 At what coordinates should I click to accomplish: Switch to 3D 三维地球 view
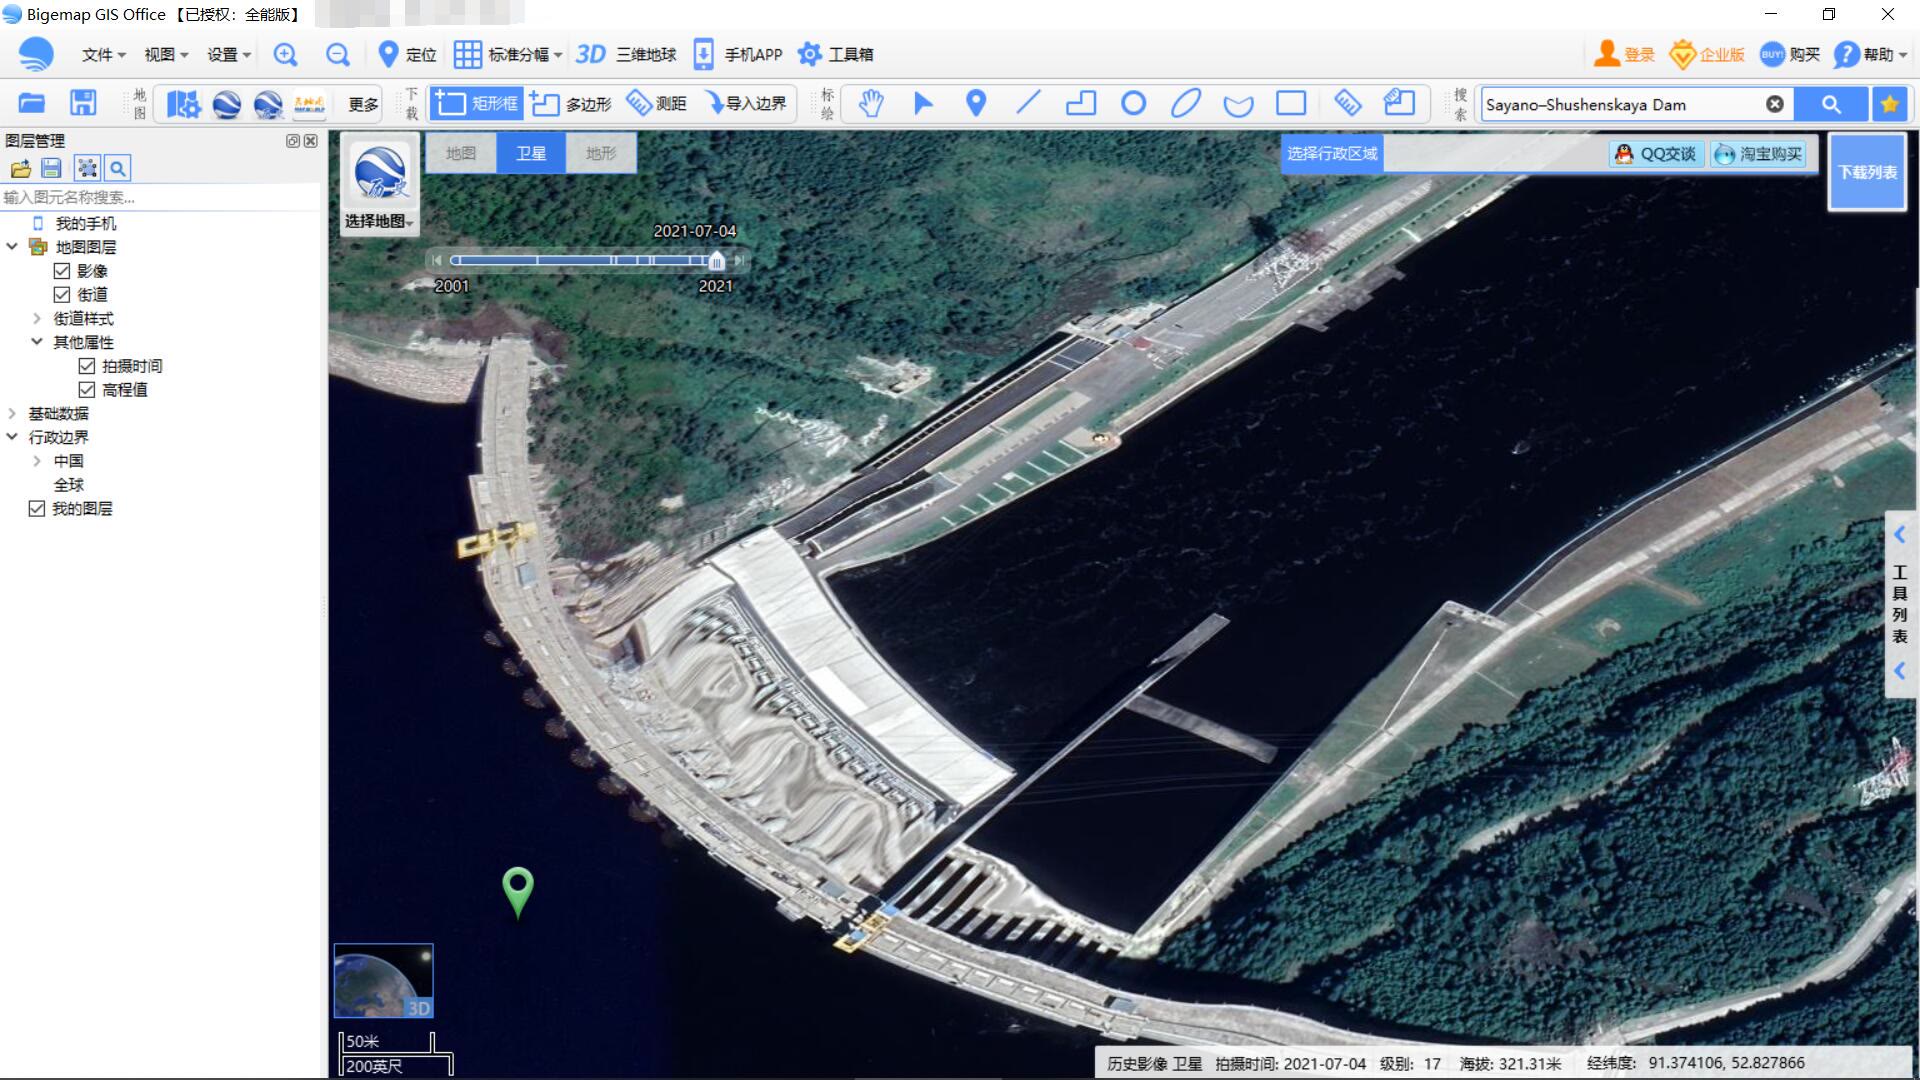point(626,55)
